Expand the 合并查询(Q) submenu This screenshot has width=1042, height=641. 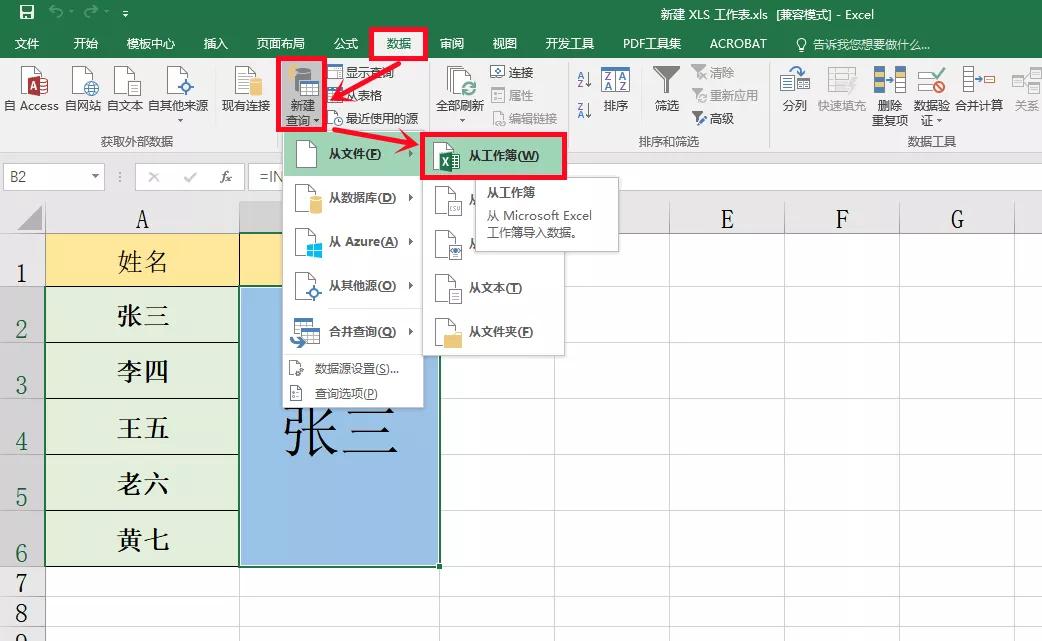tap(353, 331)
